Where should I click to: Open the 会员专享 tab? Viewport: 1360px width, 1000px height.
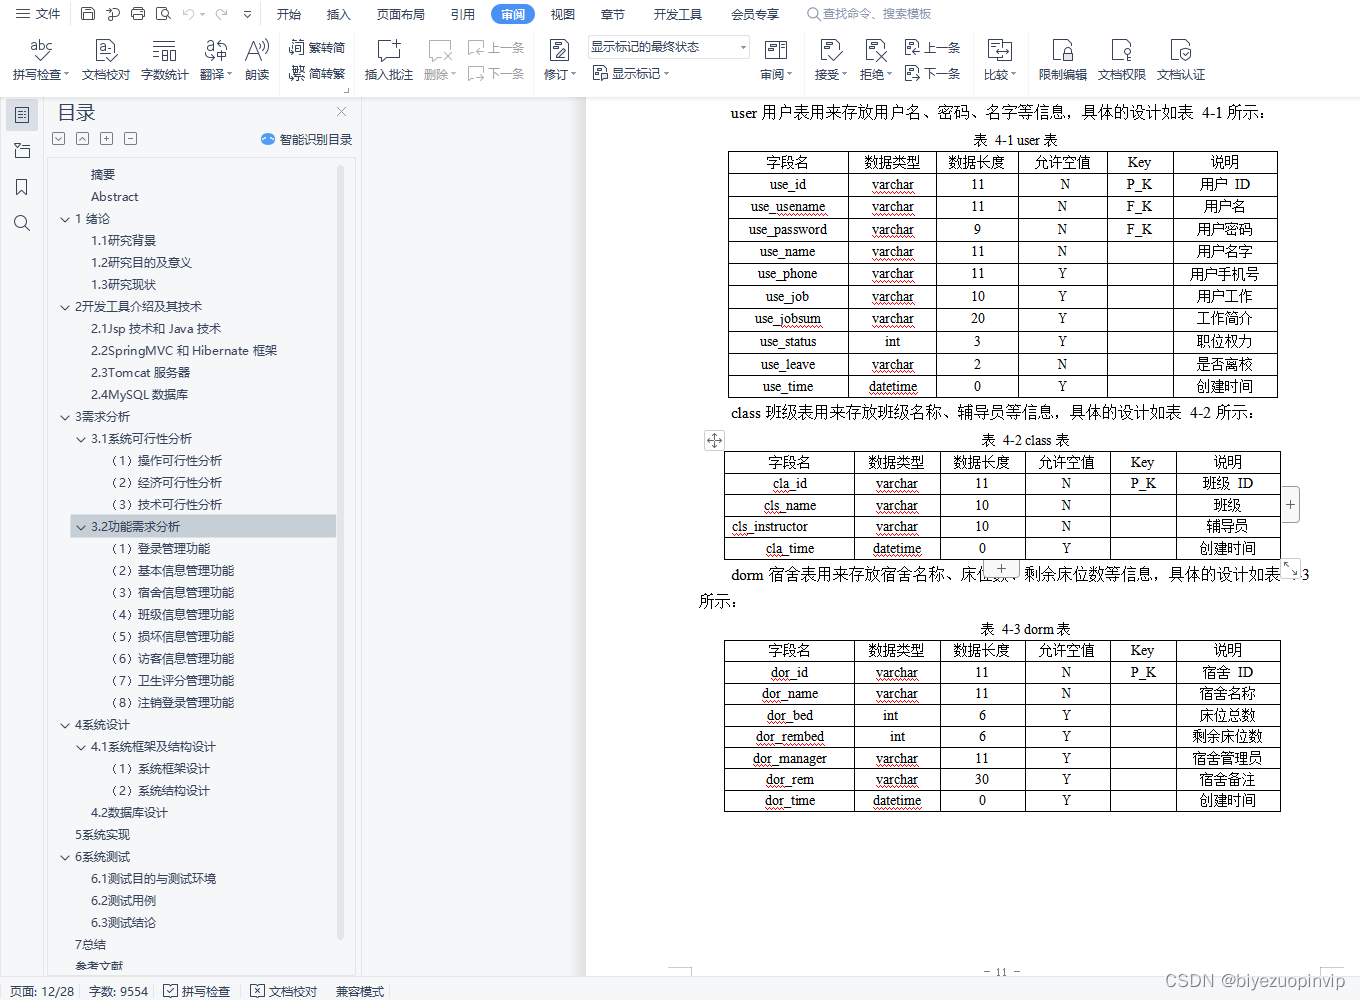click(755, 14)
